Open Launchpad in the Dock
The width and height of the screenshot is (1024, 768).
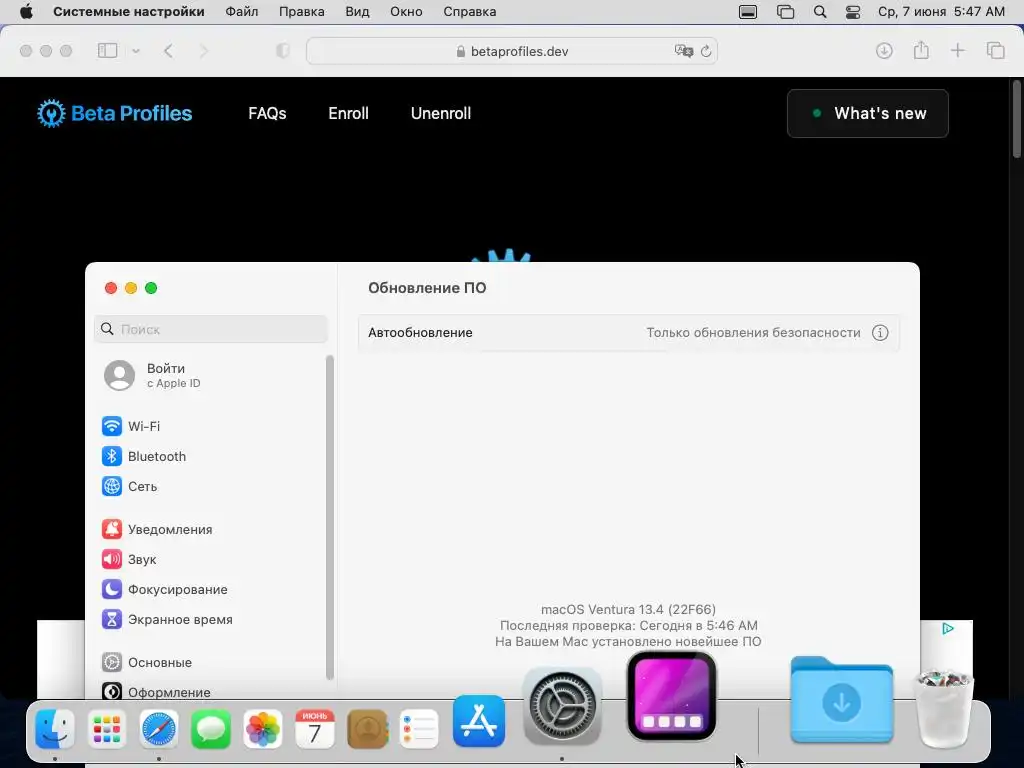106,728
